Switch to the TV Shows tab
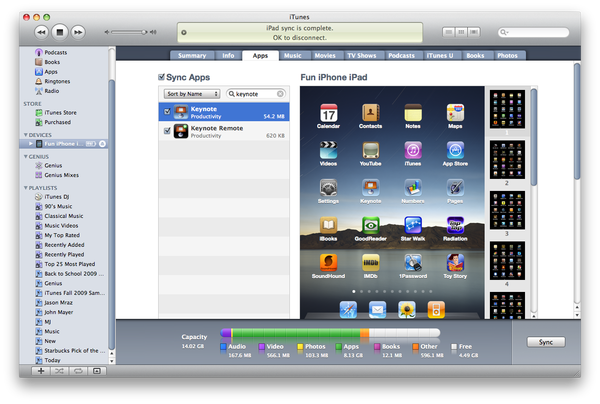Screen dimensions: 600x404 [x=362, y=55]
